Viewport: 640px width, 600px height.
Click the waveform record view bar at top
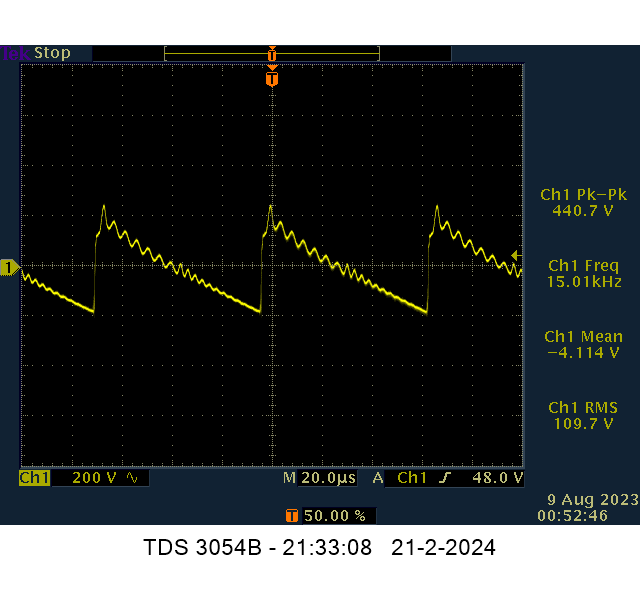pos(271,52)
